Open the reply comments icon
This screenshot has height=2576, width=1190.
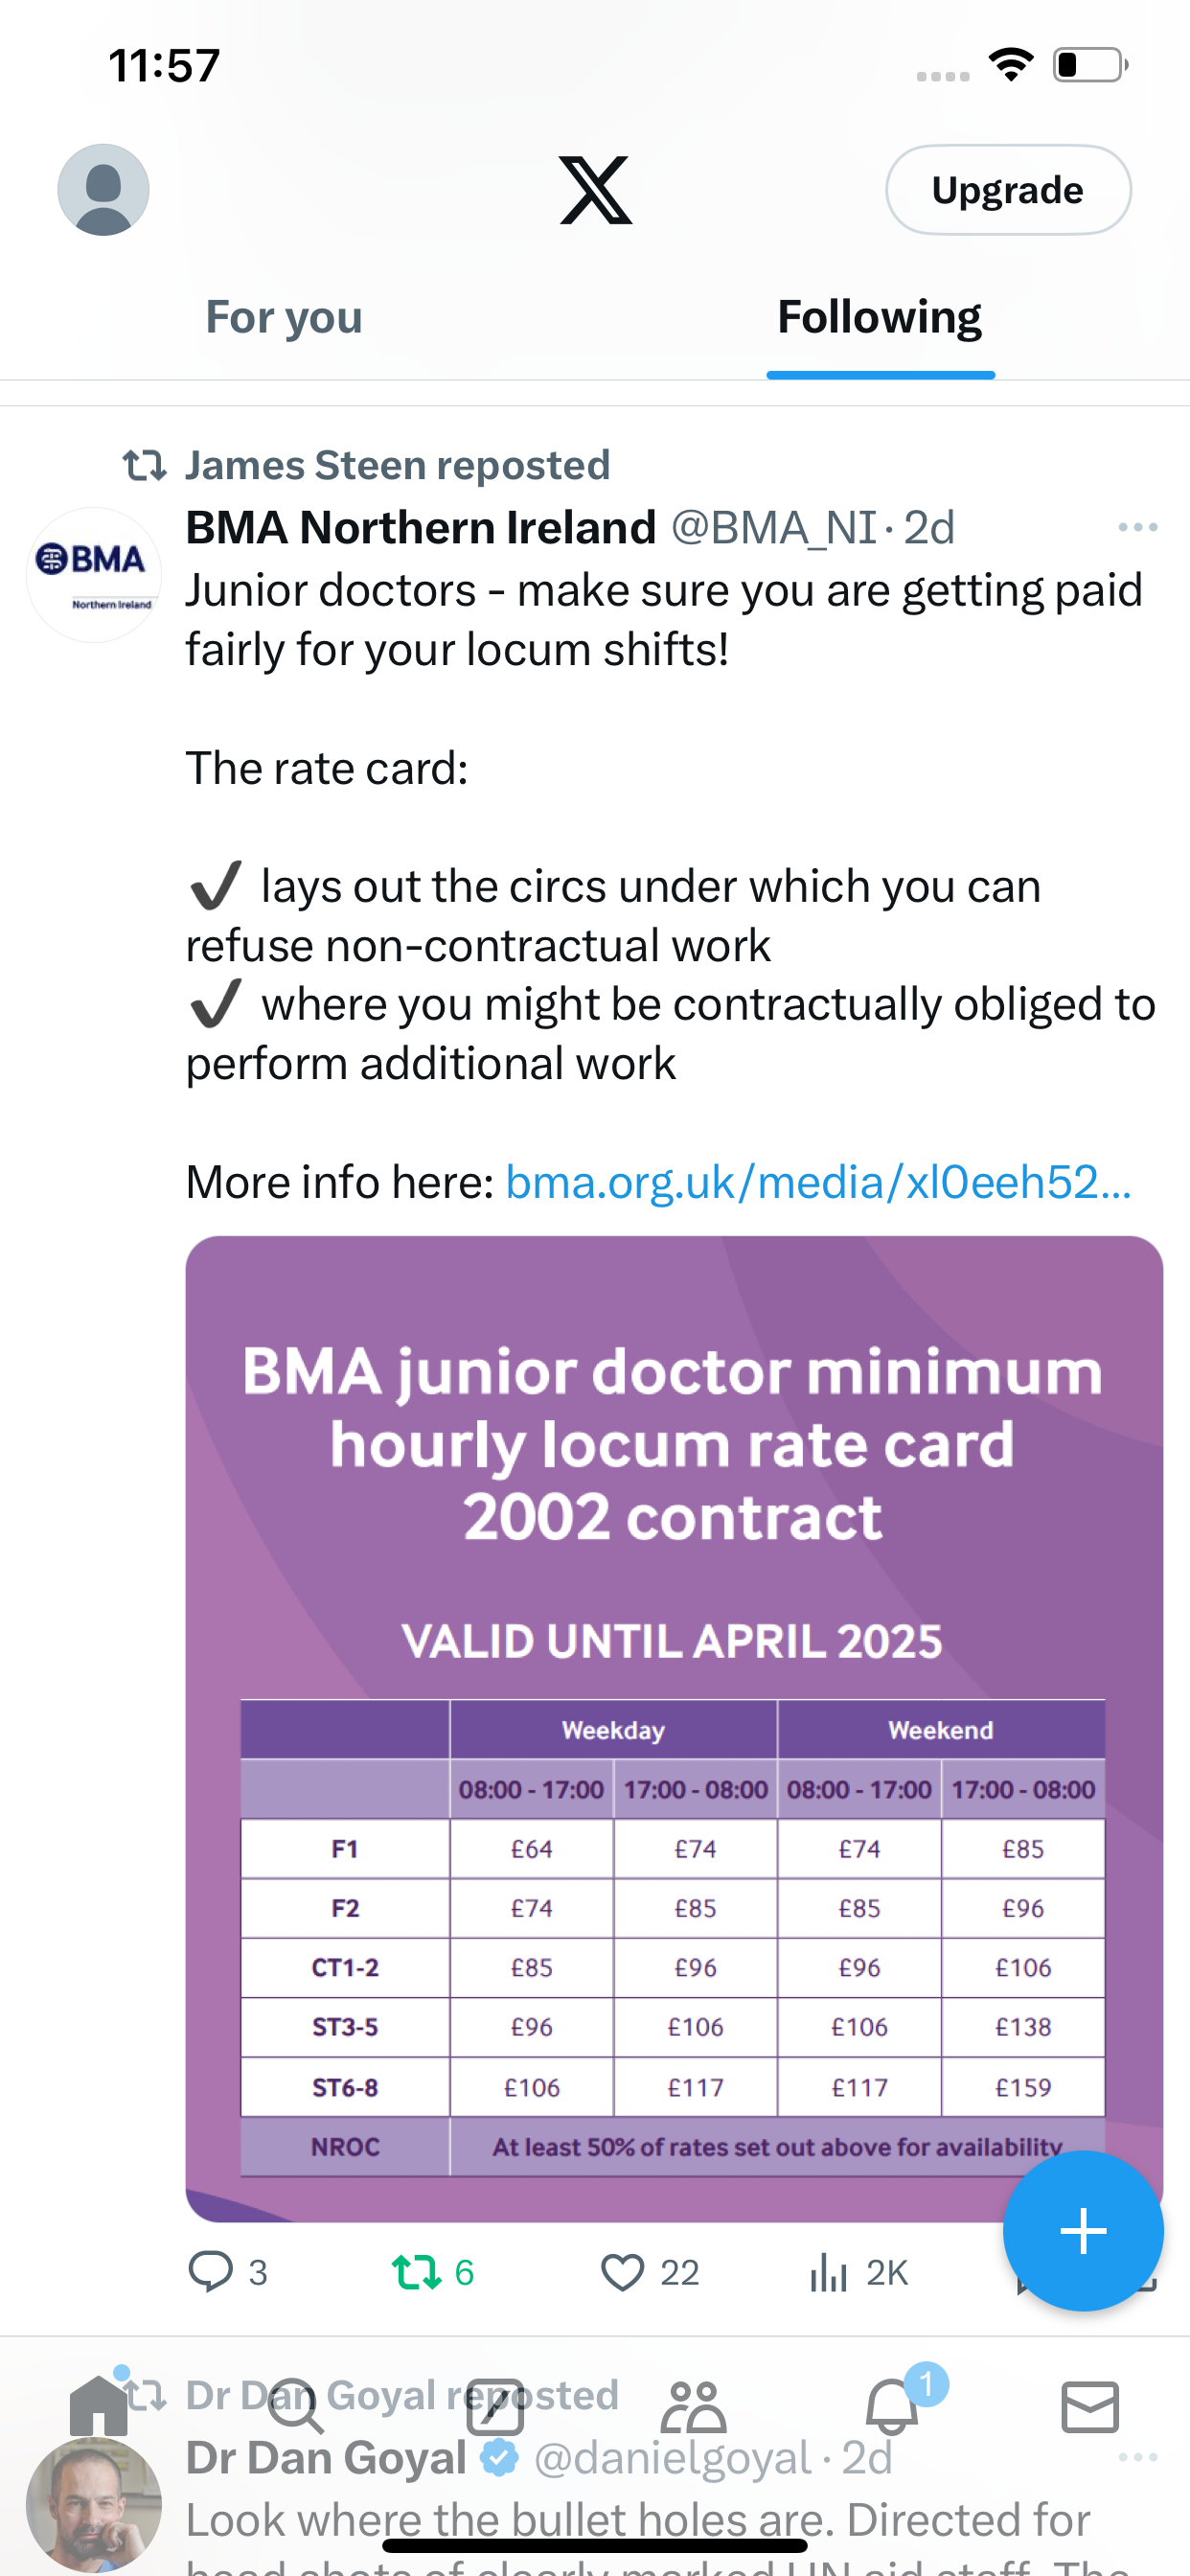211,2271
